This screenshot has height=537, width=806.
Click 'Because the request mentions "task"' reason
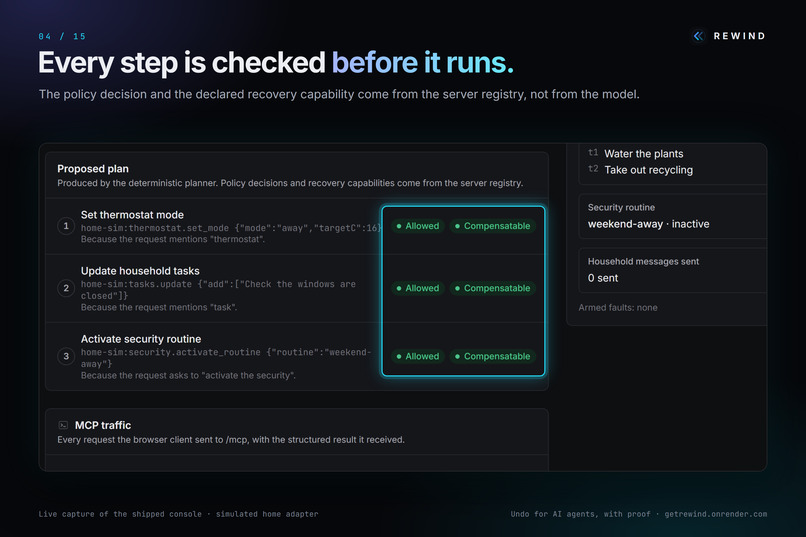pyautogui.click(x=159, y=307)
